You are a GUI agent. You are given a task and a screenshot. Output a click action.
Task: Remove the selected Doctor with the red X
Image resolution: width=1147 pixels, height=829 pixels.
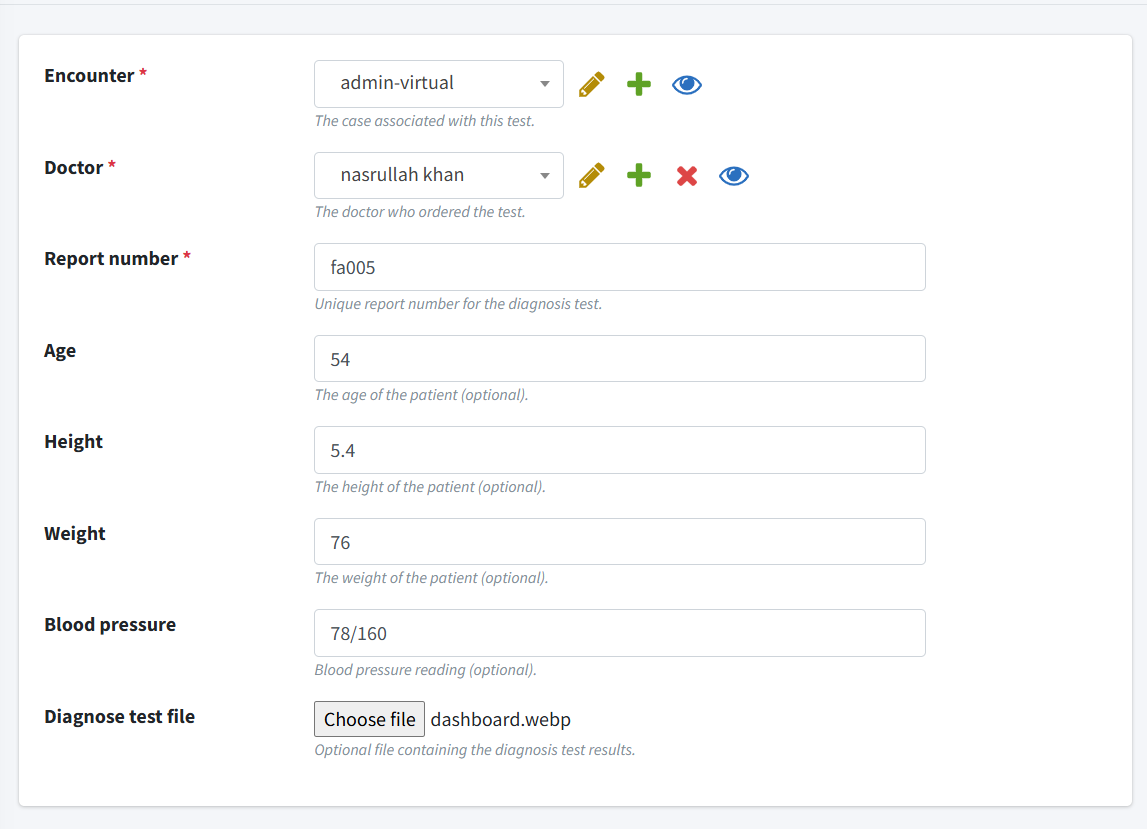686,175
